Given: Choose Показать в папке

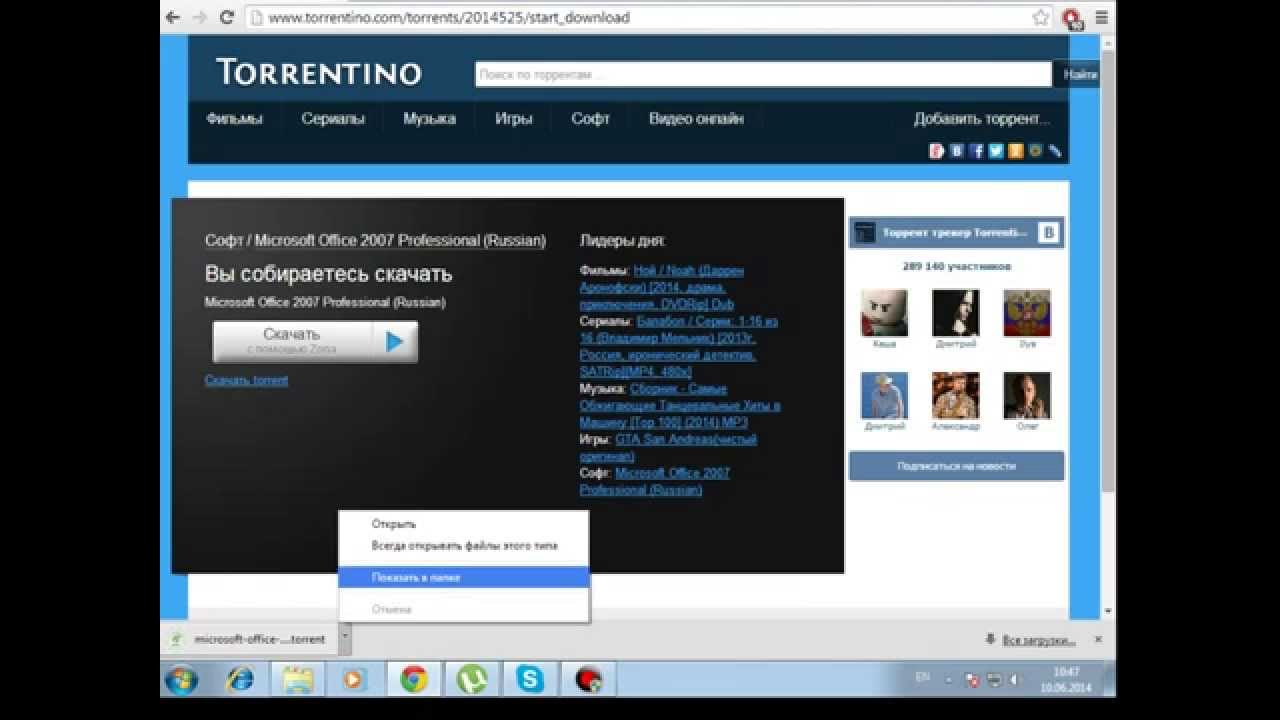Looking at the screenshot, I should (464, 577).
